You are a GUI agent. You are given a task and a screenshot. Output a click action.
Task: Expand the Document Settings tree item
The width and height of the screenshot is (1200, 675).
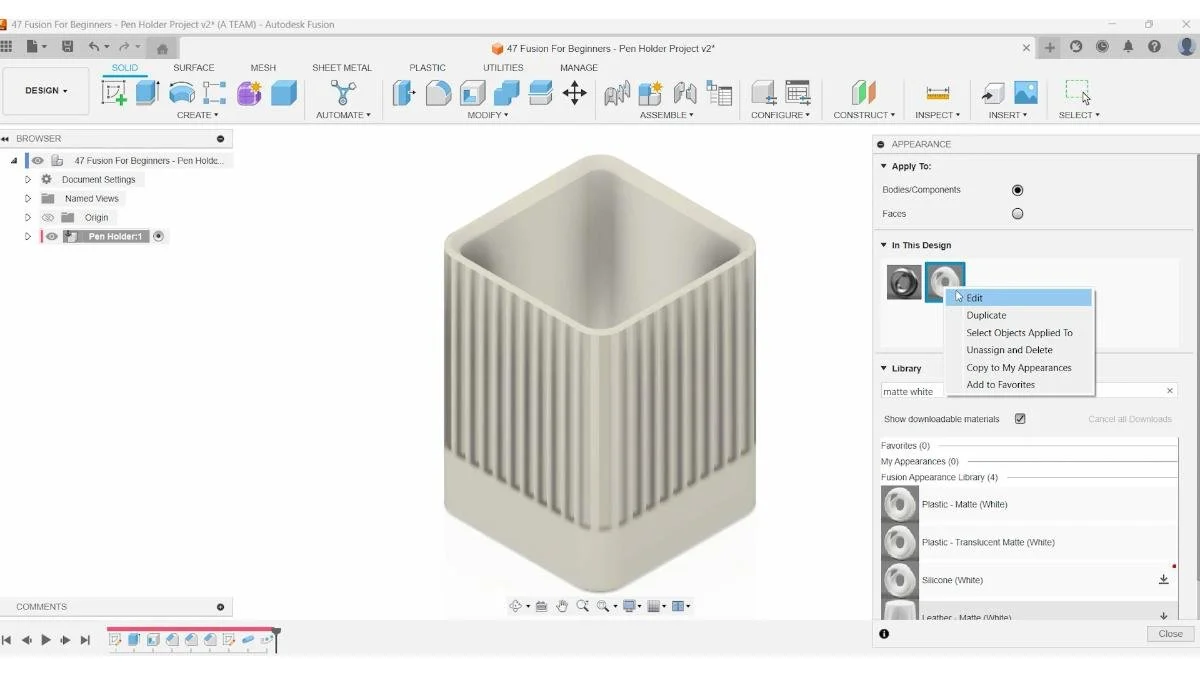(27, 179)
